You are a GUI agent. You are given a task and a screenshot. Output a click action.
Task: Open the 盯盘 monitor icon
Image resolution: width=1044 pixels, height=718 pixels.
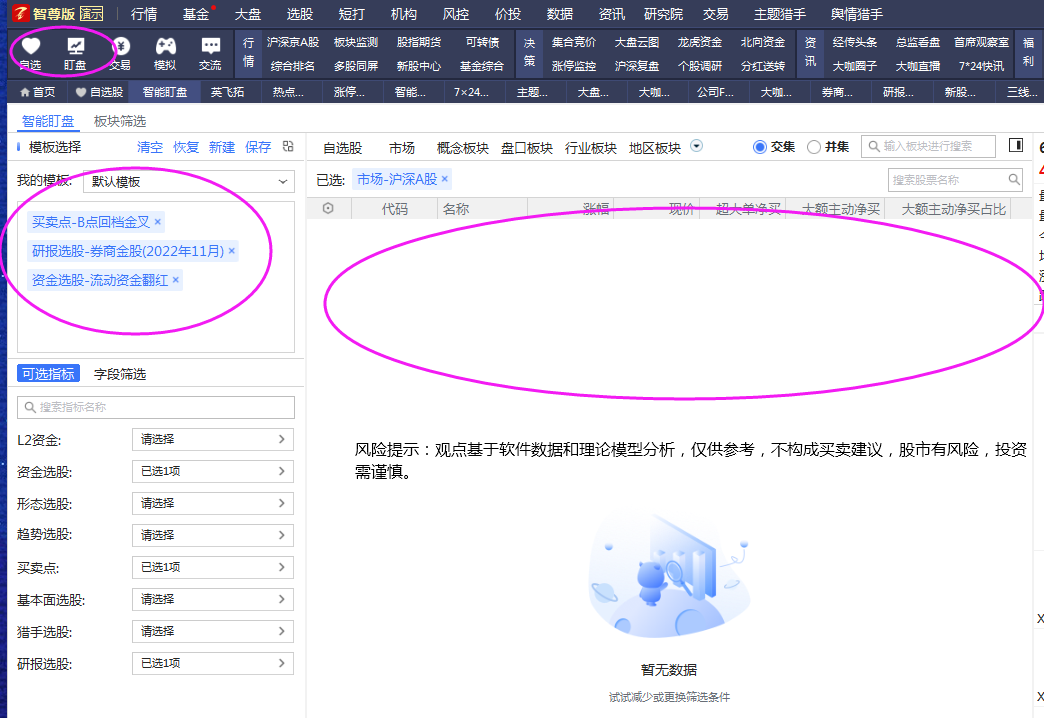pyautogui.click(x=75, y=46)
